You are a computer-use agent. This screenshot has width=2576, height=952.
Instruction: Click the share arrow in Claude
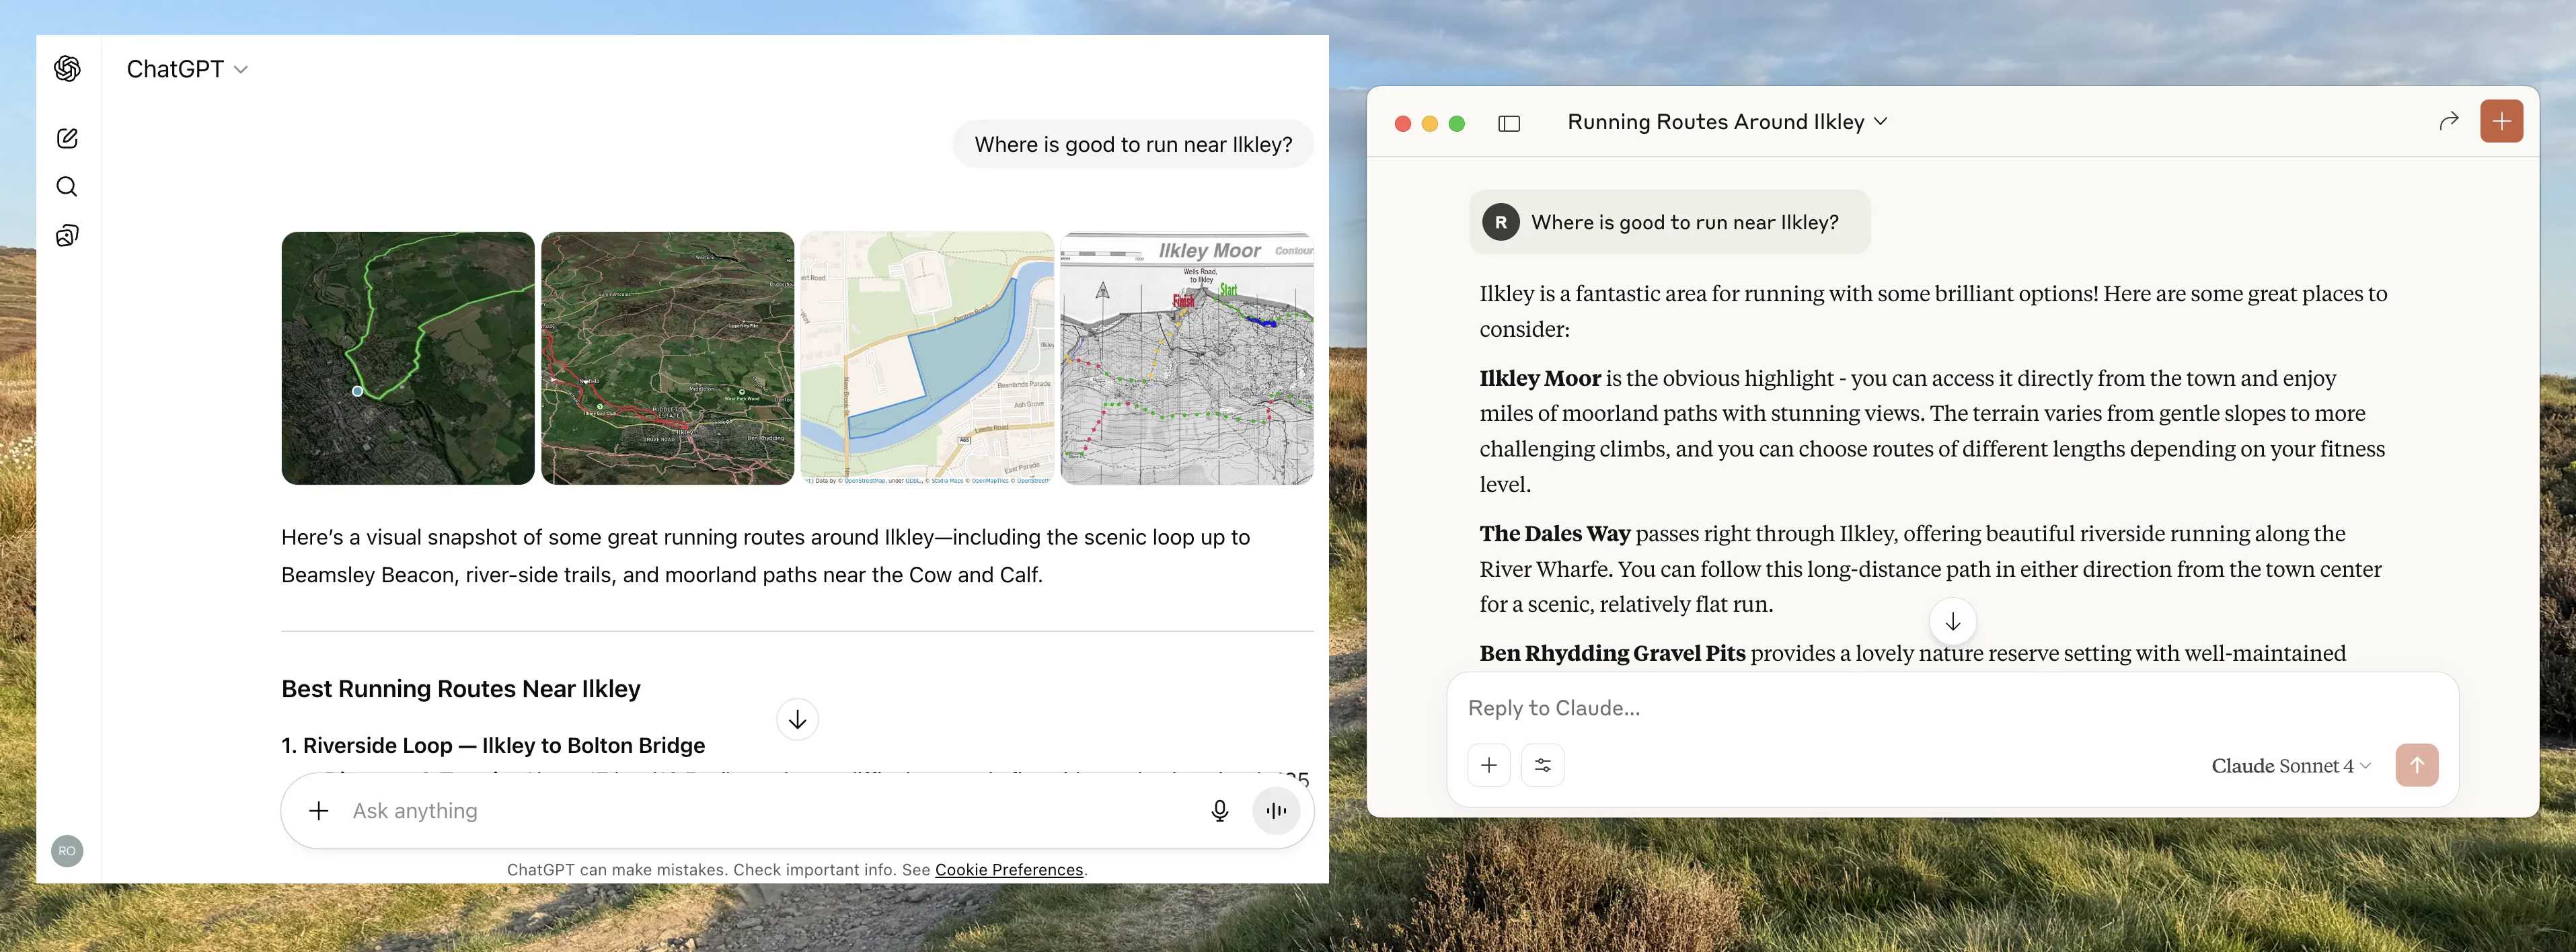coord(2448,121)
